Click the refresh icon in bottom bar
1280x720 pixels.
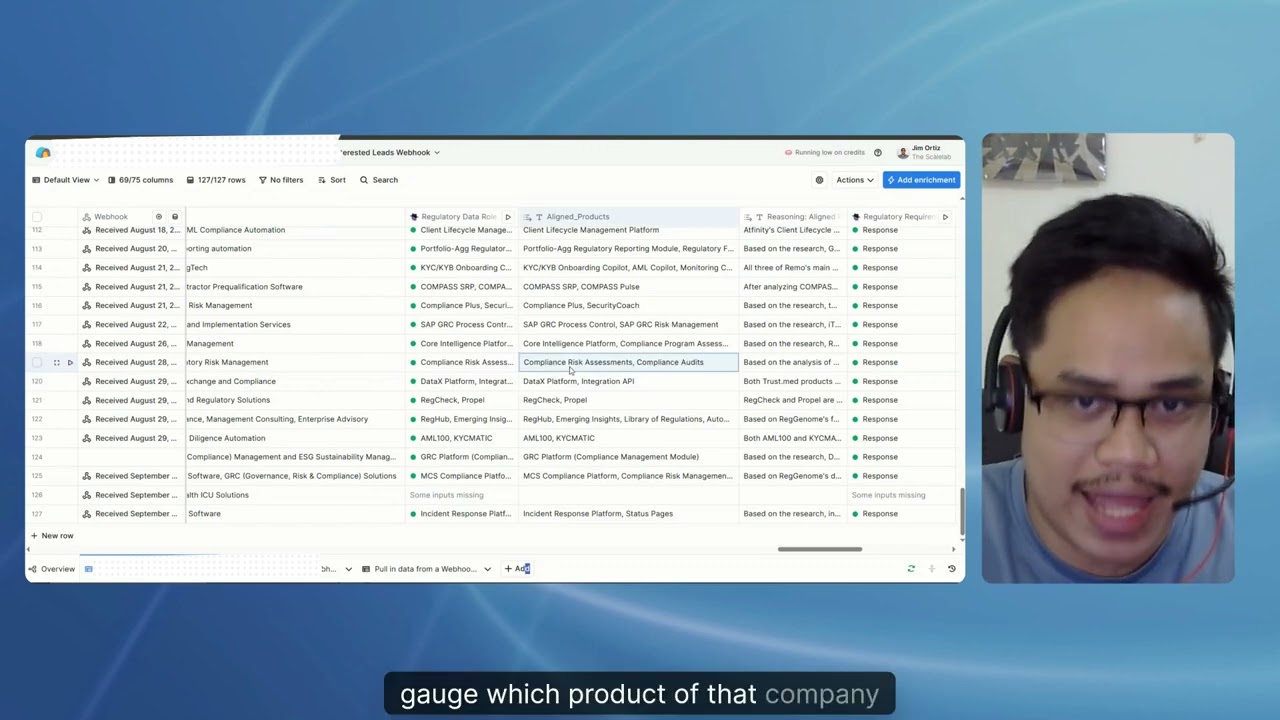(911, 569)
